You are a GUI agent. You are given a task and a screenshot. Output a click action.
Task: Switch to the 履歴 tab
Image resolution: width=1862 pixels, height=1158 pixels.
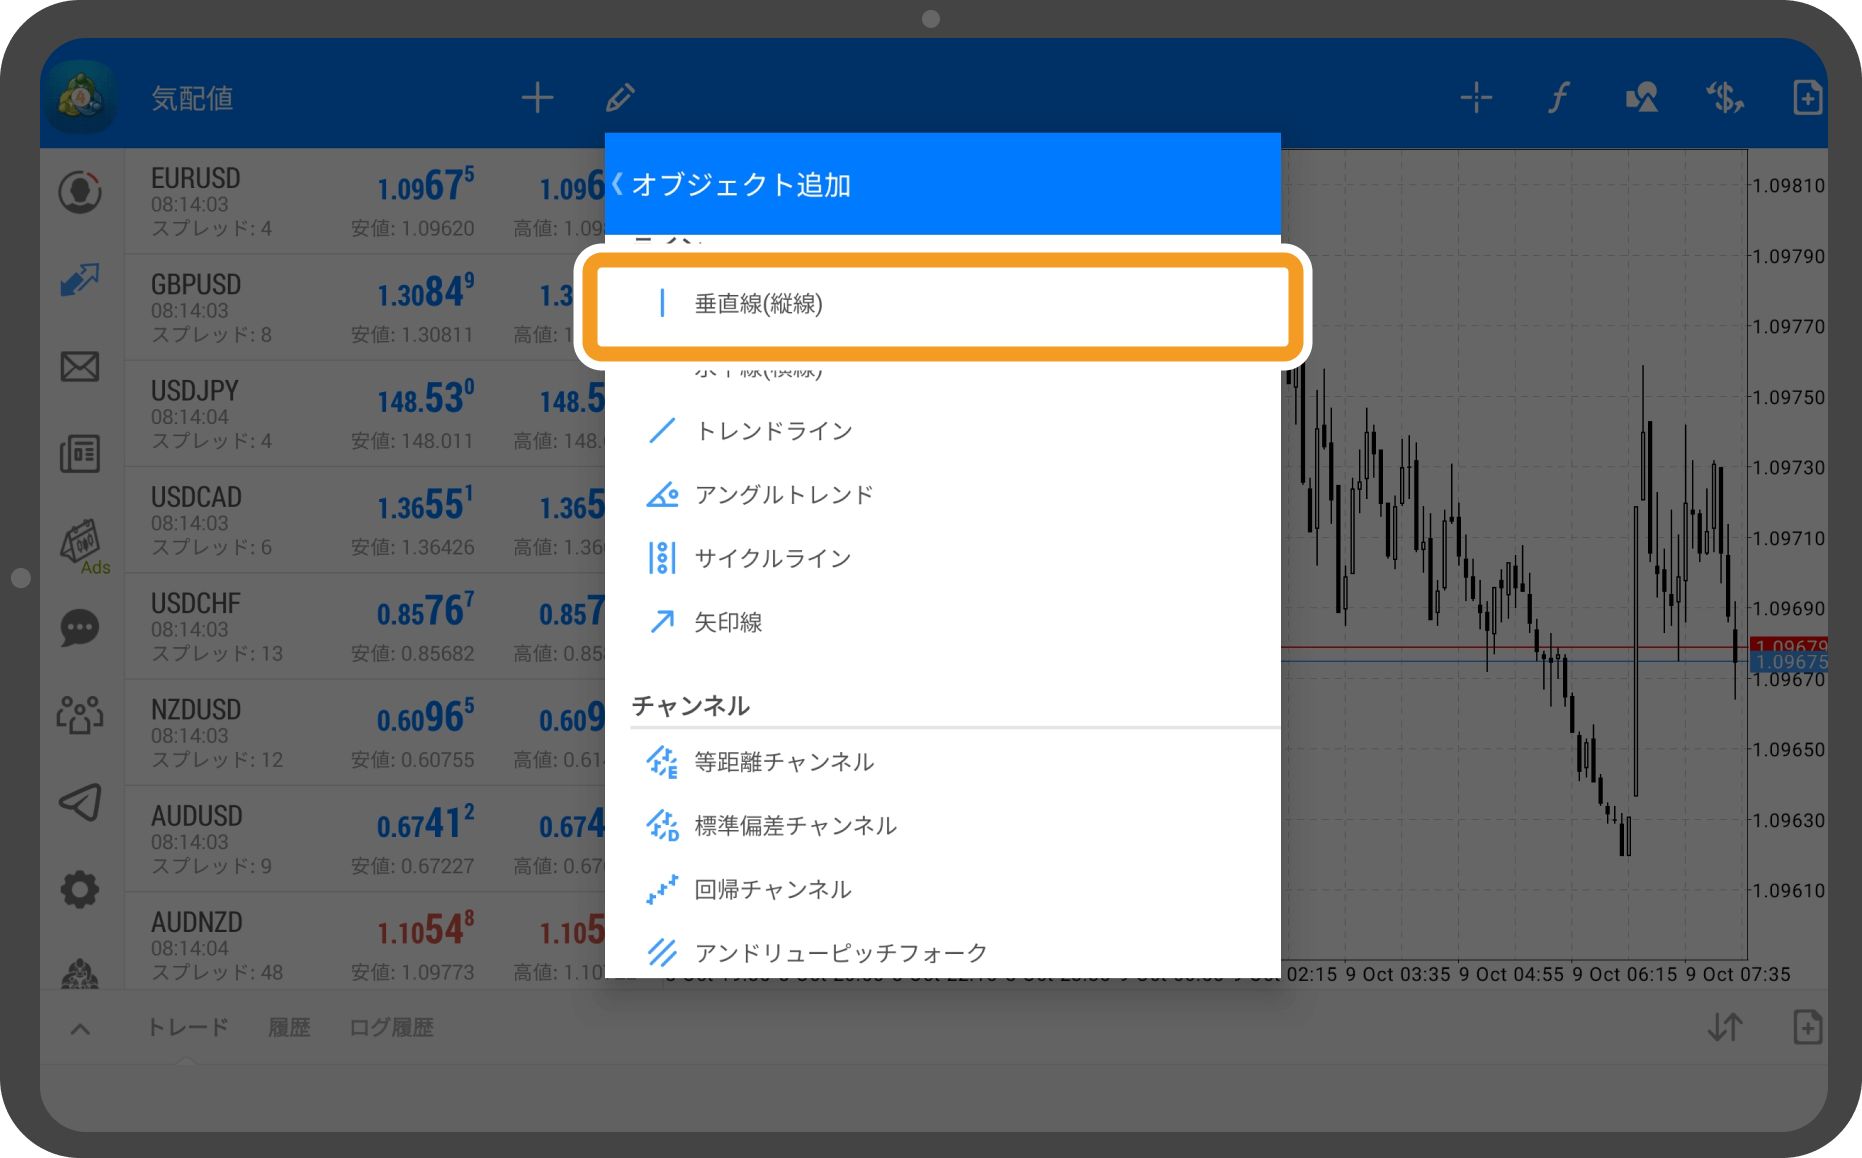click(289, 1027)
